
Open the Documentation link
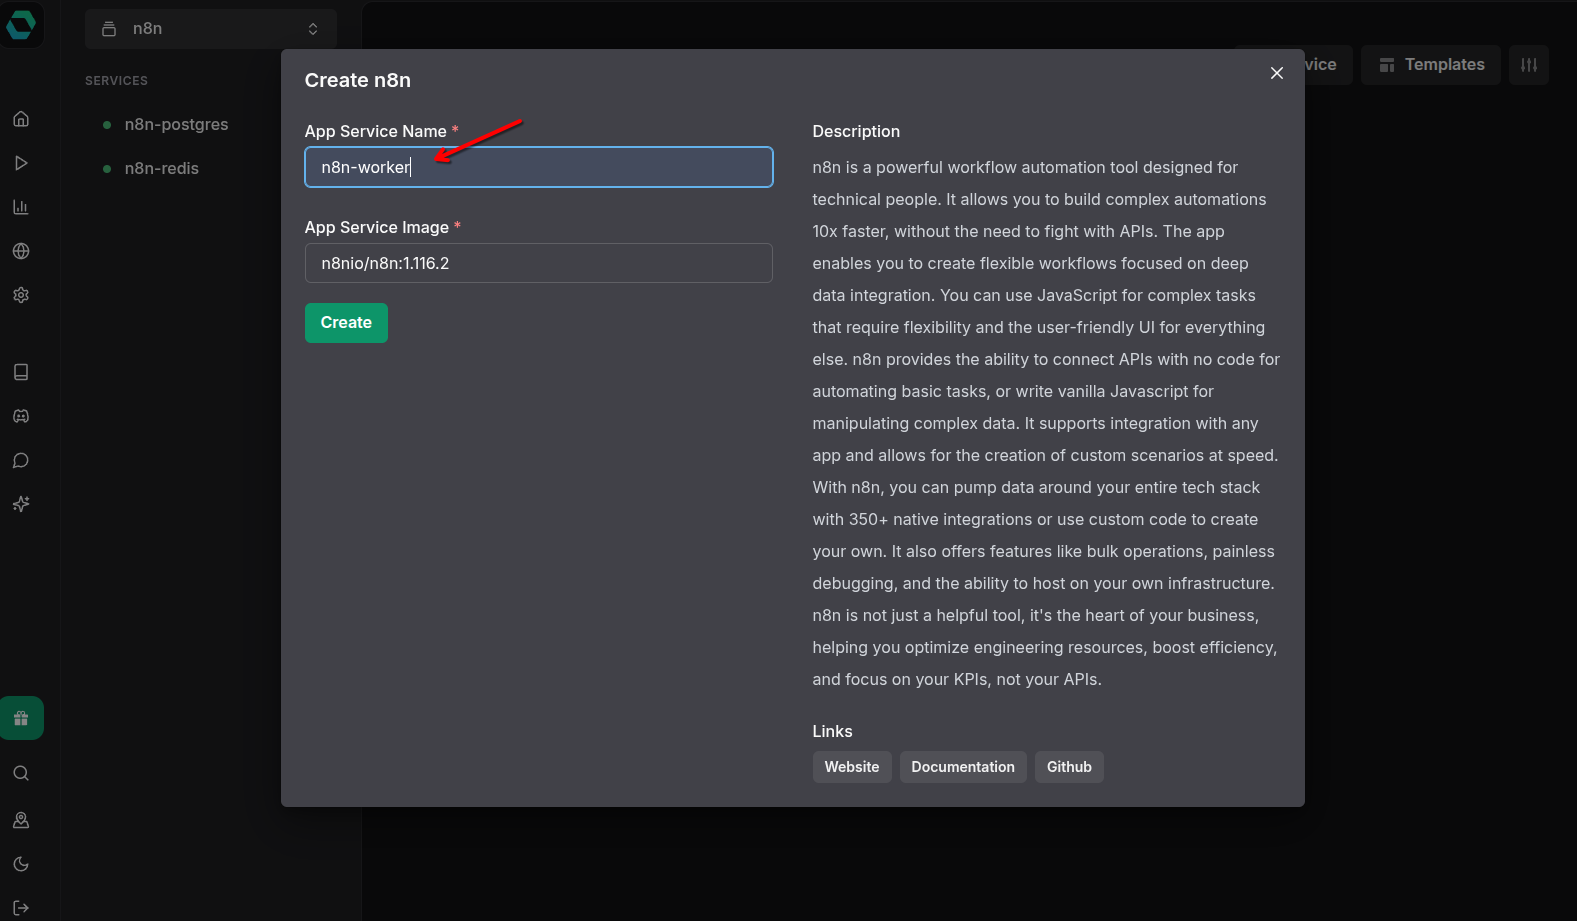click(963, 767)
